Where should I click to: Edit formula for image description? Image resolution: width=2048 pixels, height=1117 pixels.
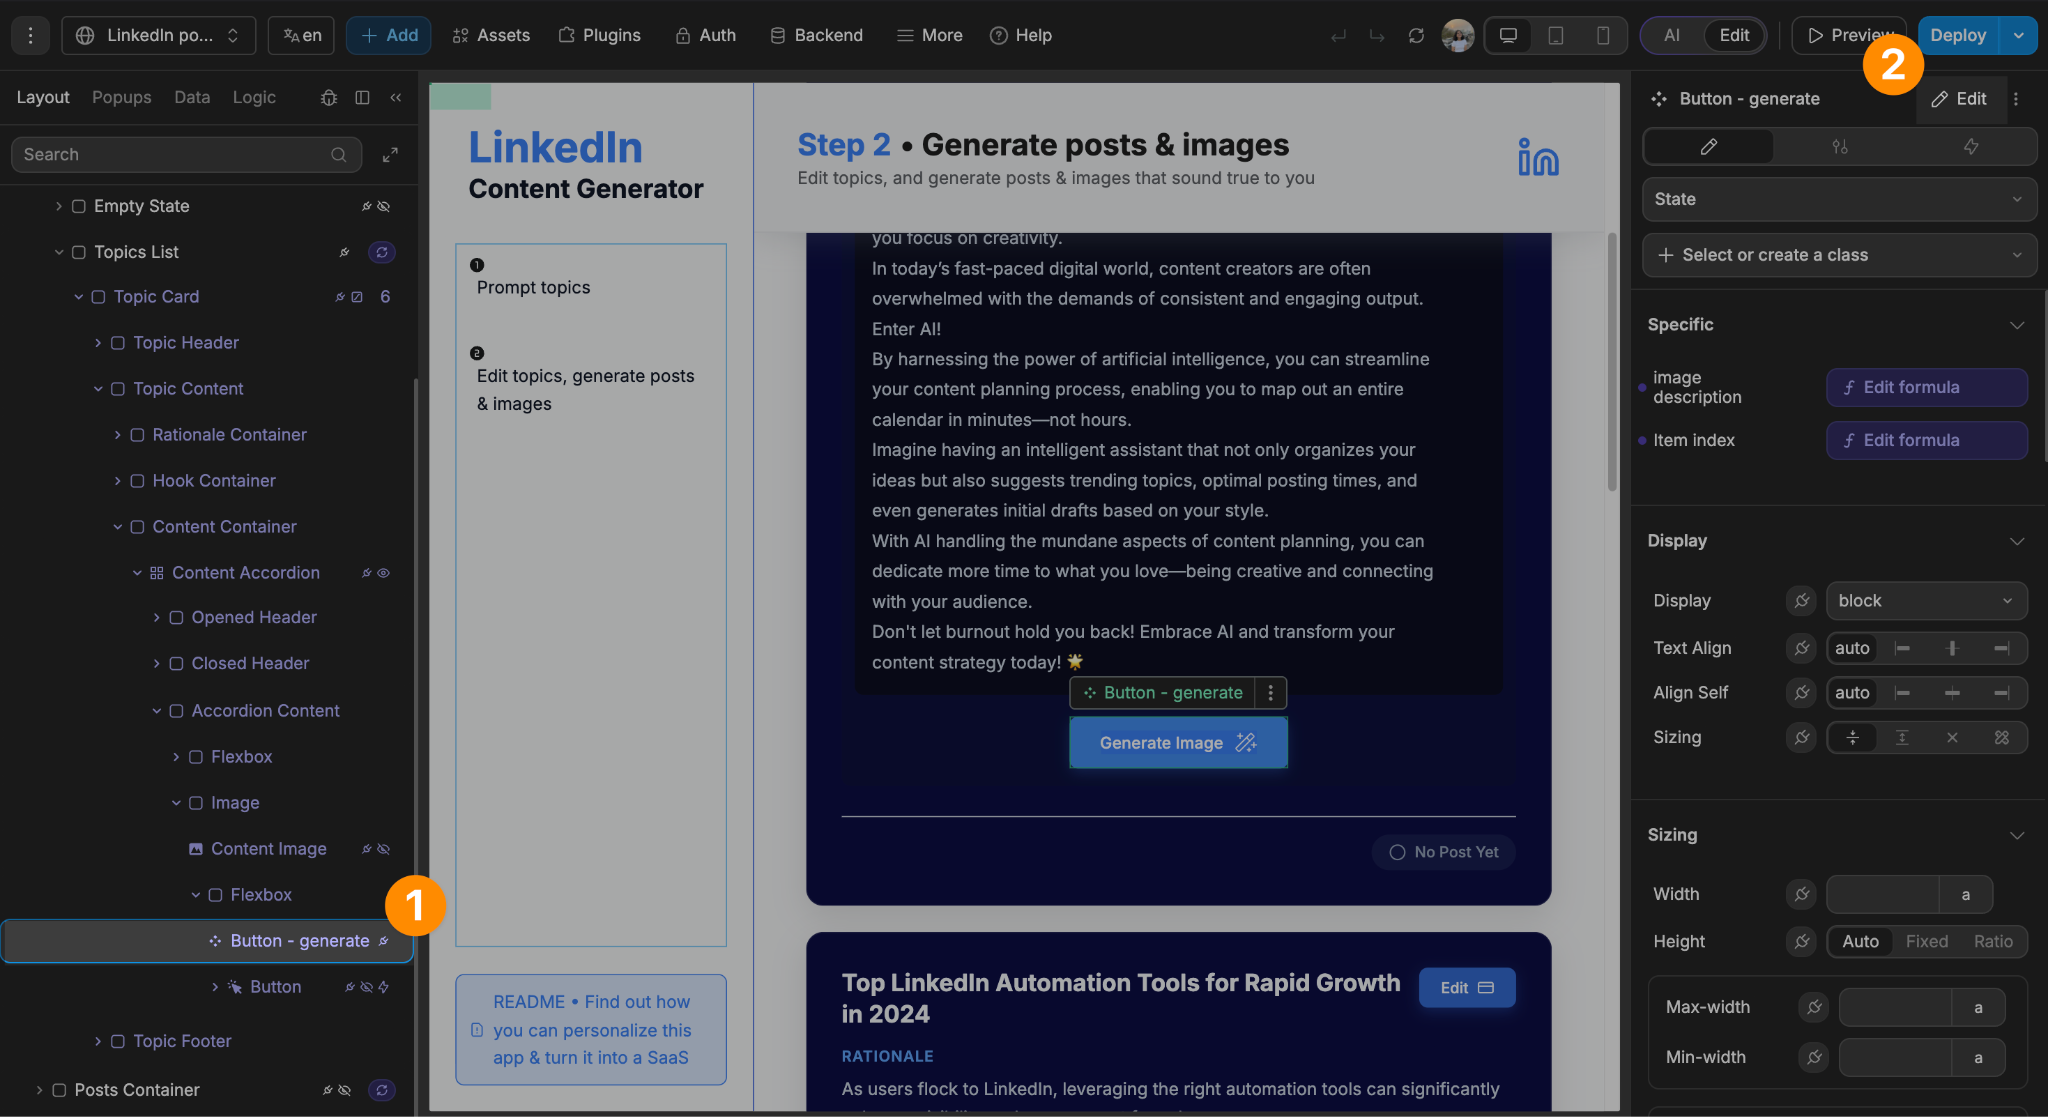(1926, 387)
